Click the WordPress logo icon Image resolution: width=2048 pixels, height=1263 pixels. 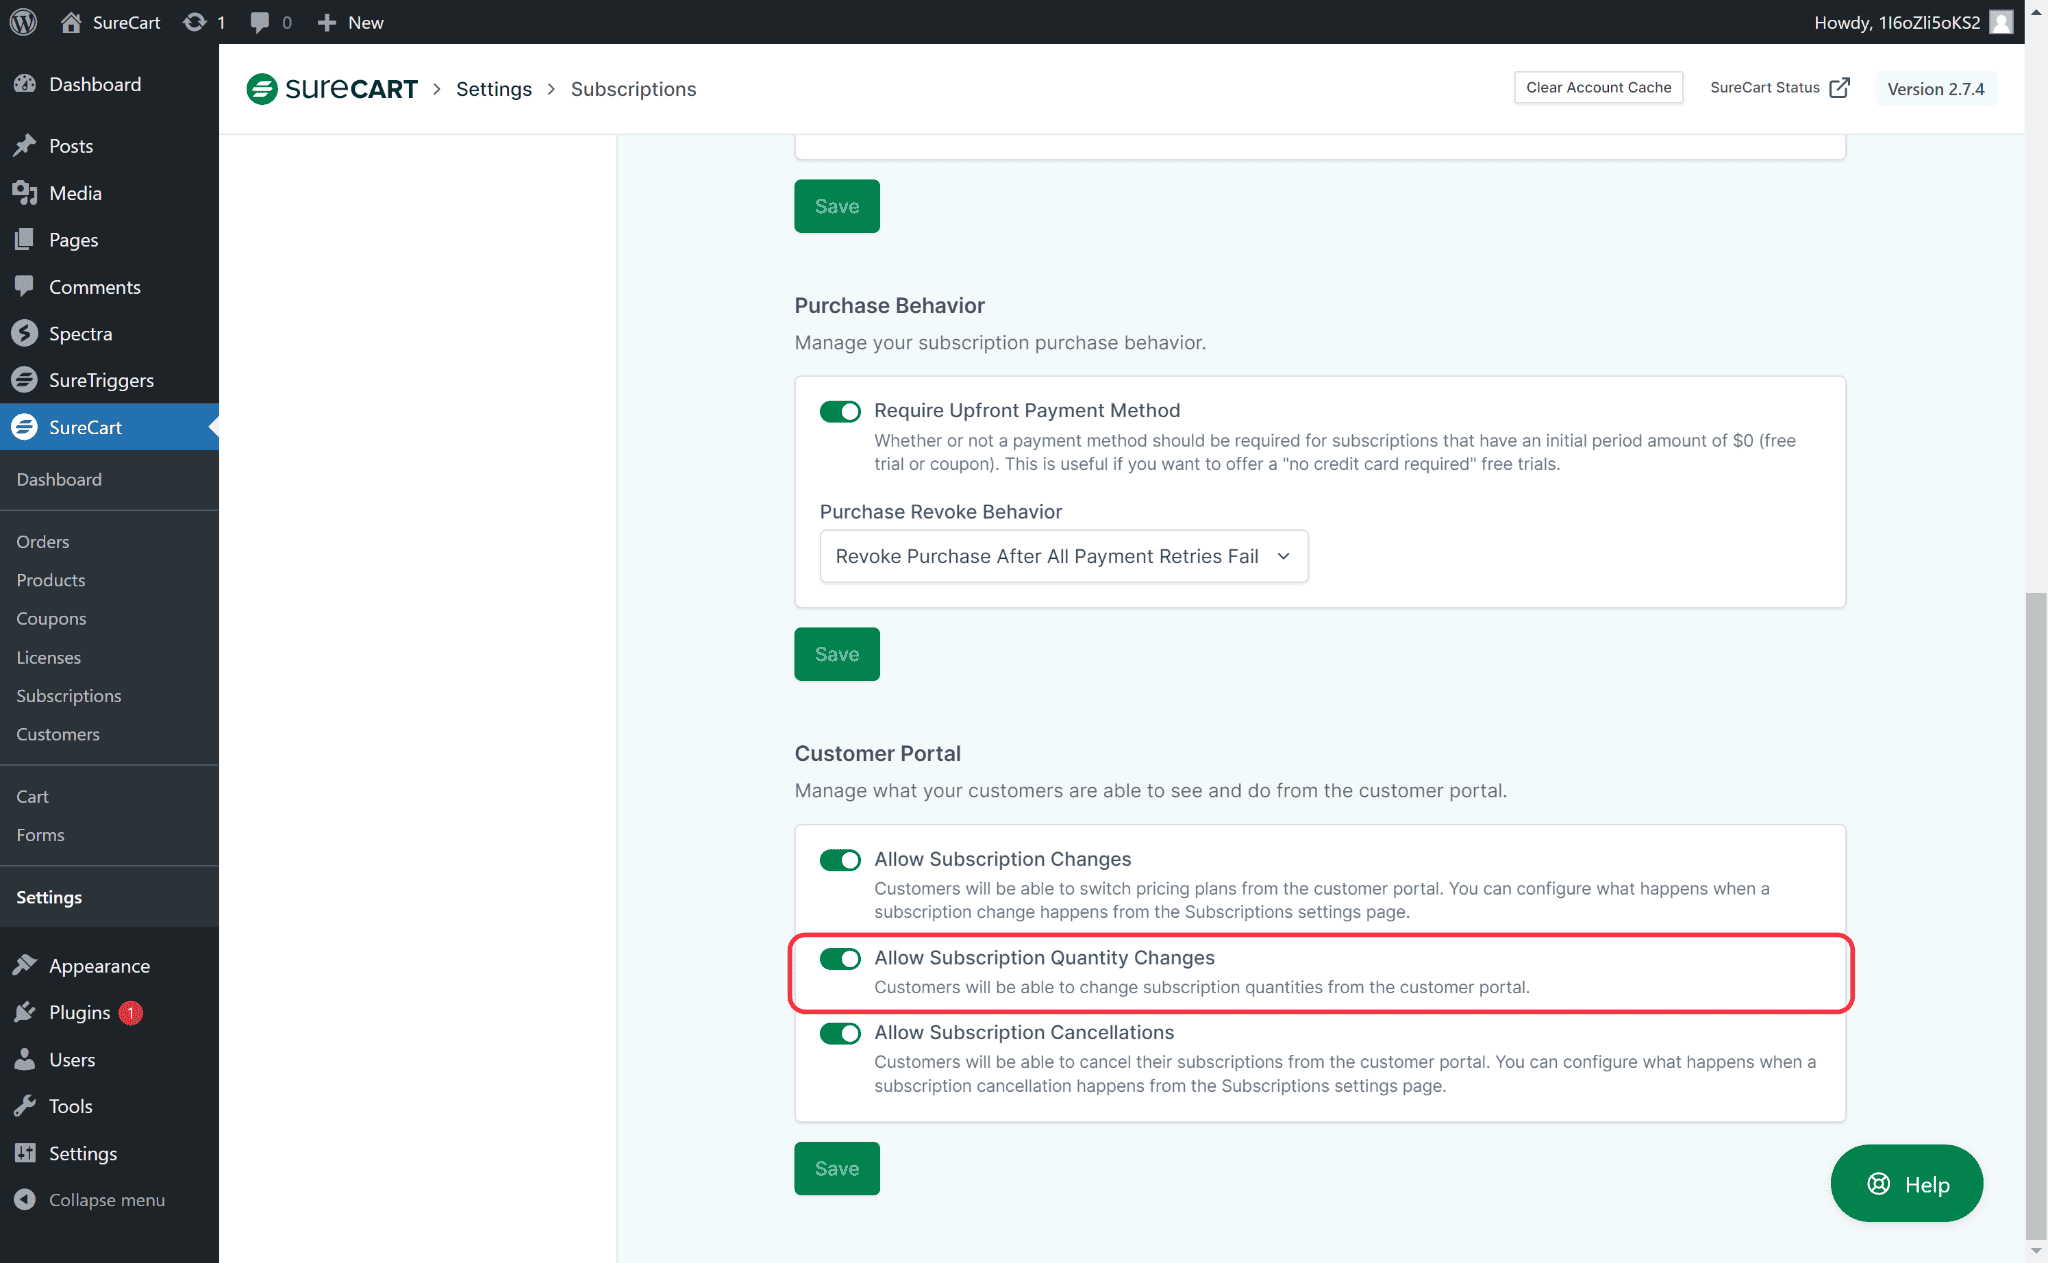point(23,22)
